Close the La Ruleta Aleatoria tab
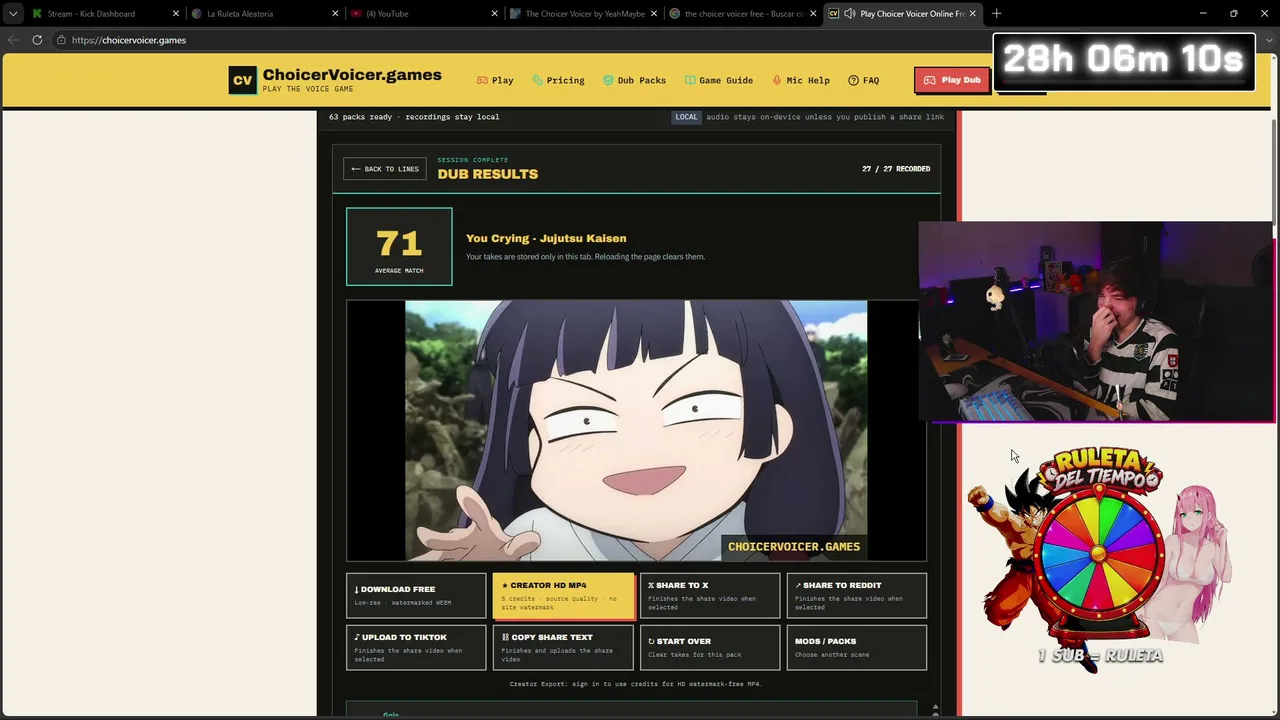 pyautogui.click(x=335, y=14)
